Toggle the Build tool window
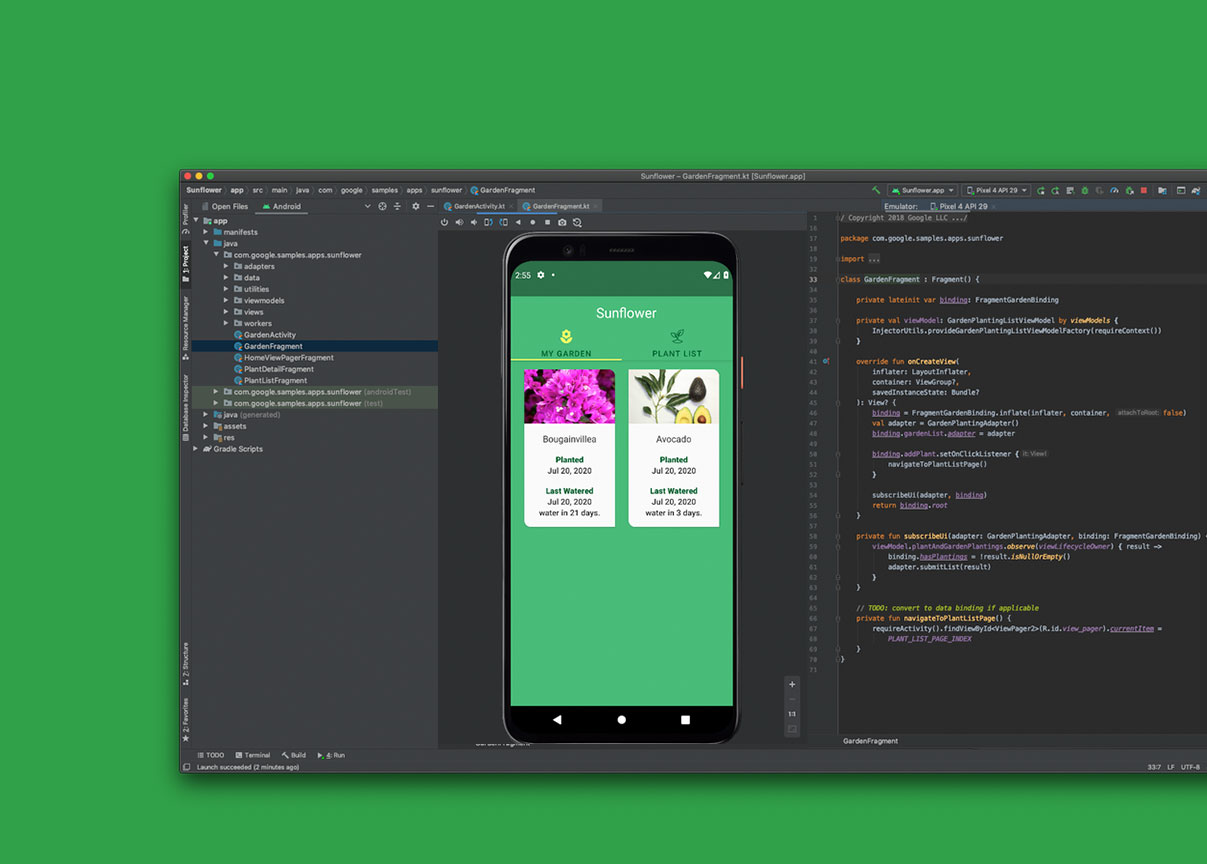This screenshot has width=1207, height=864. (294, 755)
